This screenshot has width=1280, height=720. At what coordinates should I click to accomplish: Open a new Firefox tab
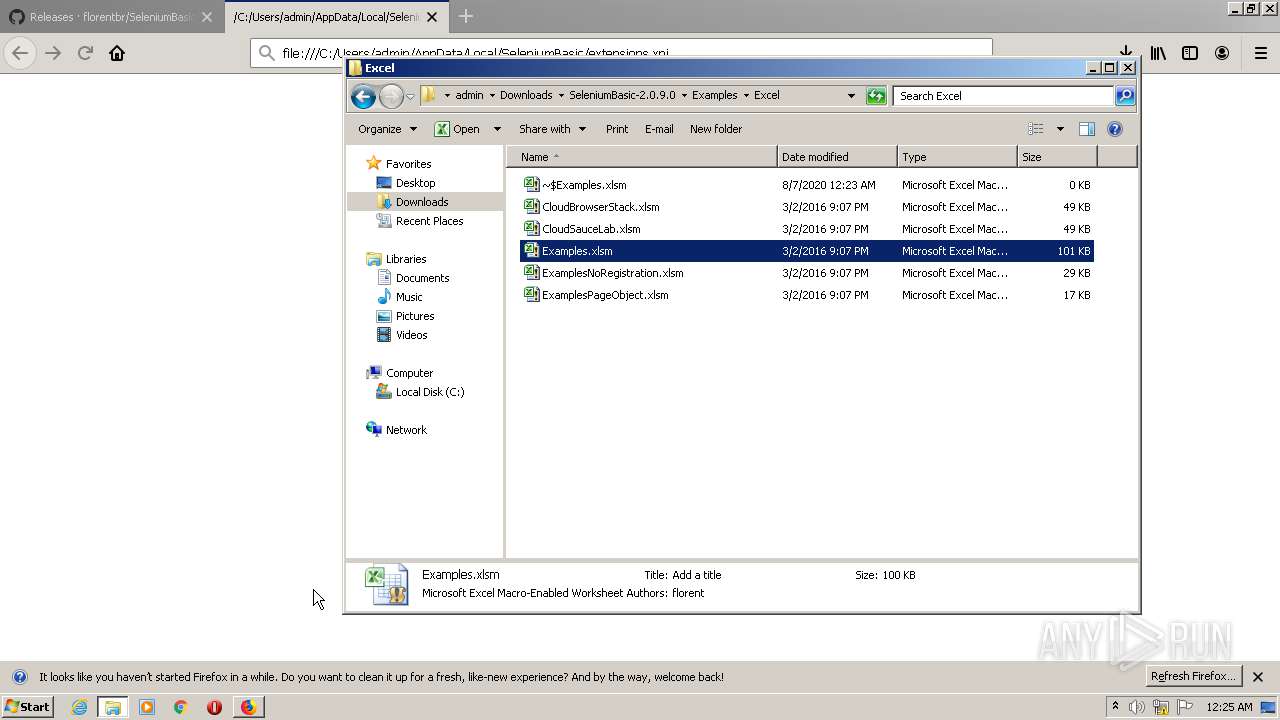pyautogui.click(x=466, y=16)
